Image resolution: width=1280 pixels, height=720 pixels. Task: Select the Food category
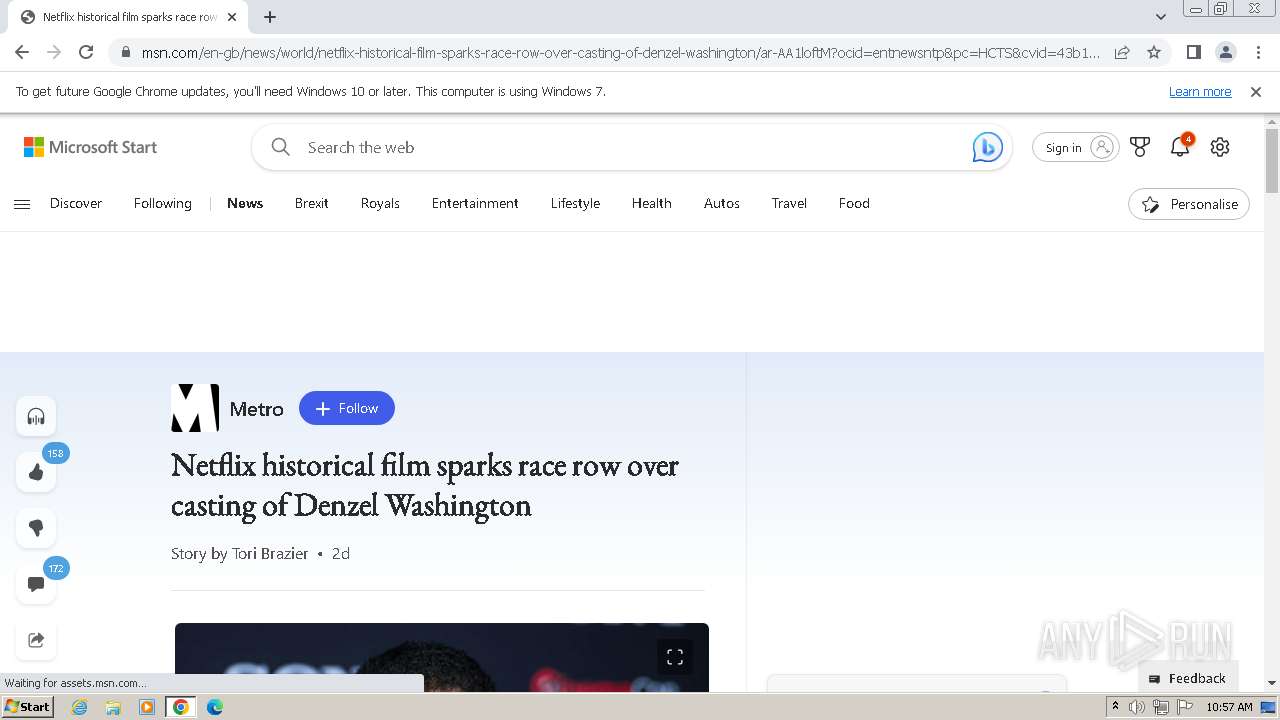tap(854, 203)
